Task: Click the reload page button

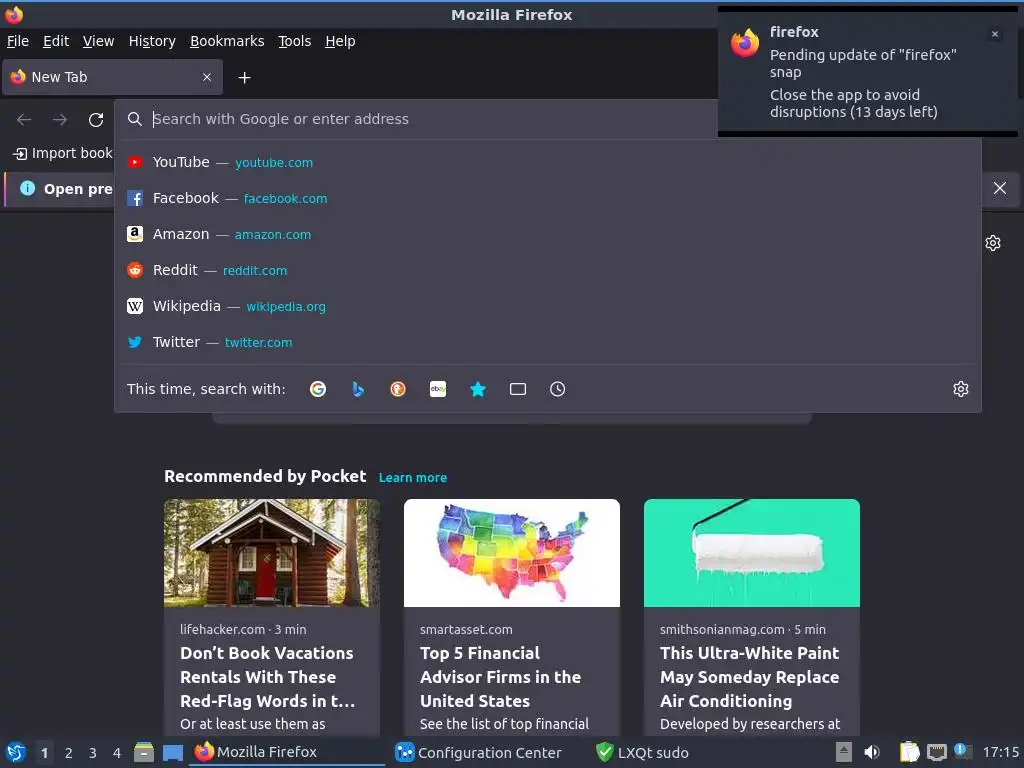Action: (96, 120)
